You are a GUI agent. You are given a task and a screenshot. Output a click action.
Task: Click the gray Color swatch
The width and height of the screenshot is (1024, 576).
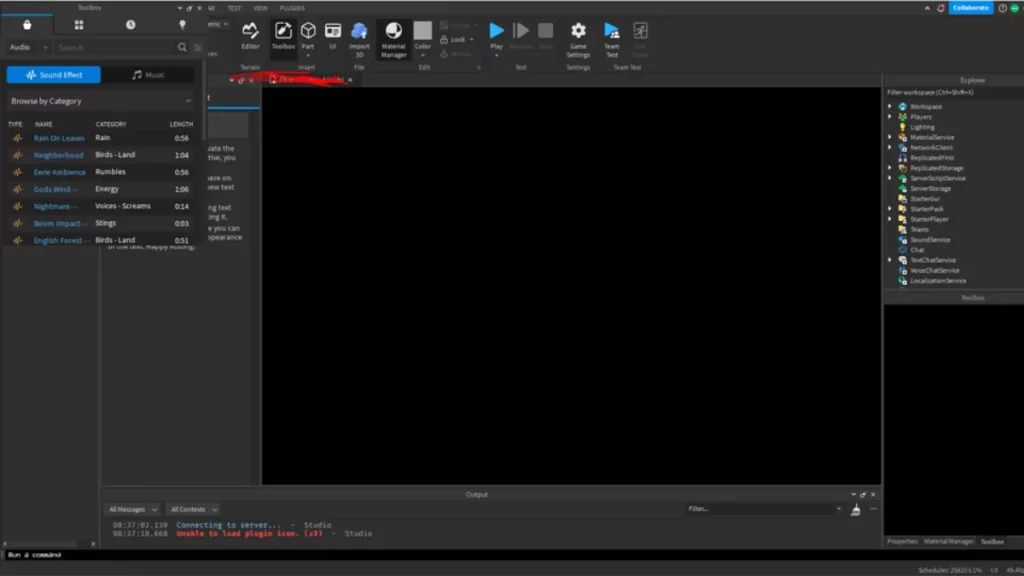click(423, 31)
